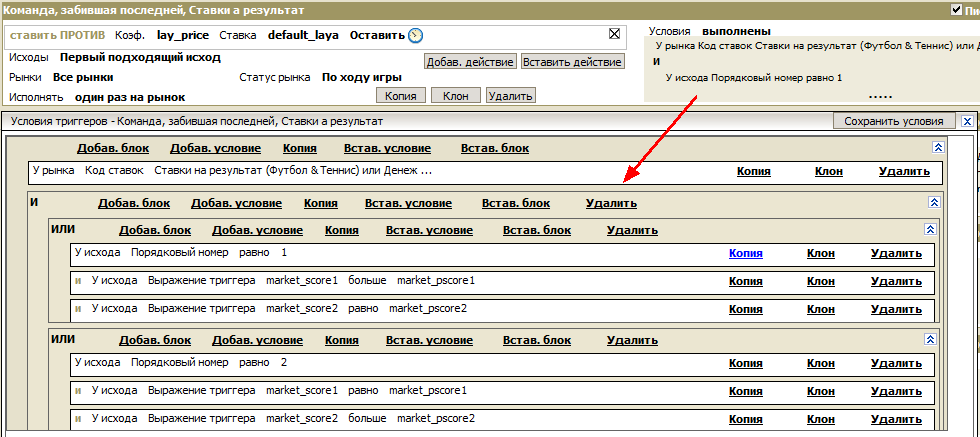Click Добав. блок in the И block header
Image resolution: width=980 pixels, height=437 pixels.
click(134, 203)
